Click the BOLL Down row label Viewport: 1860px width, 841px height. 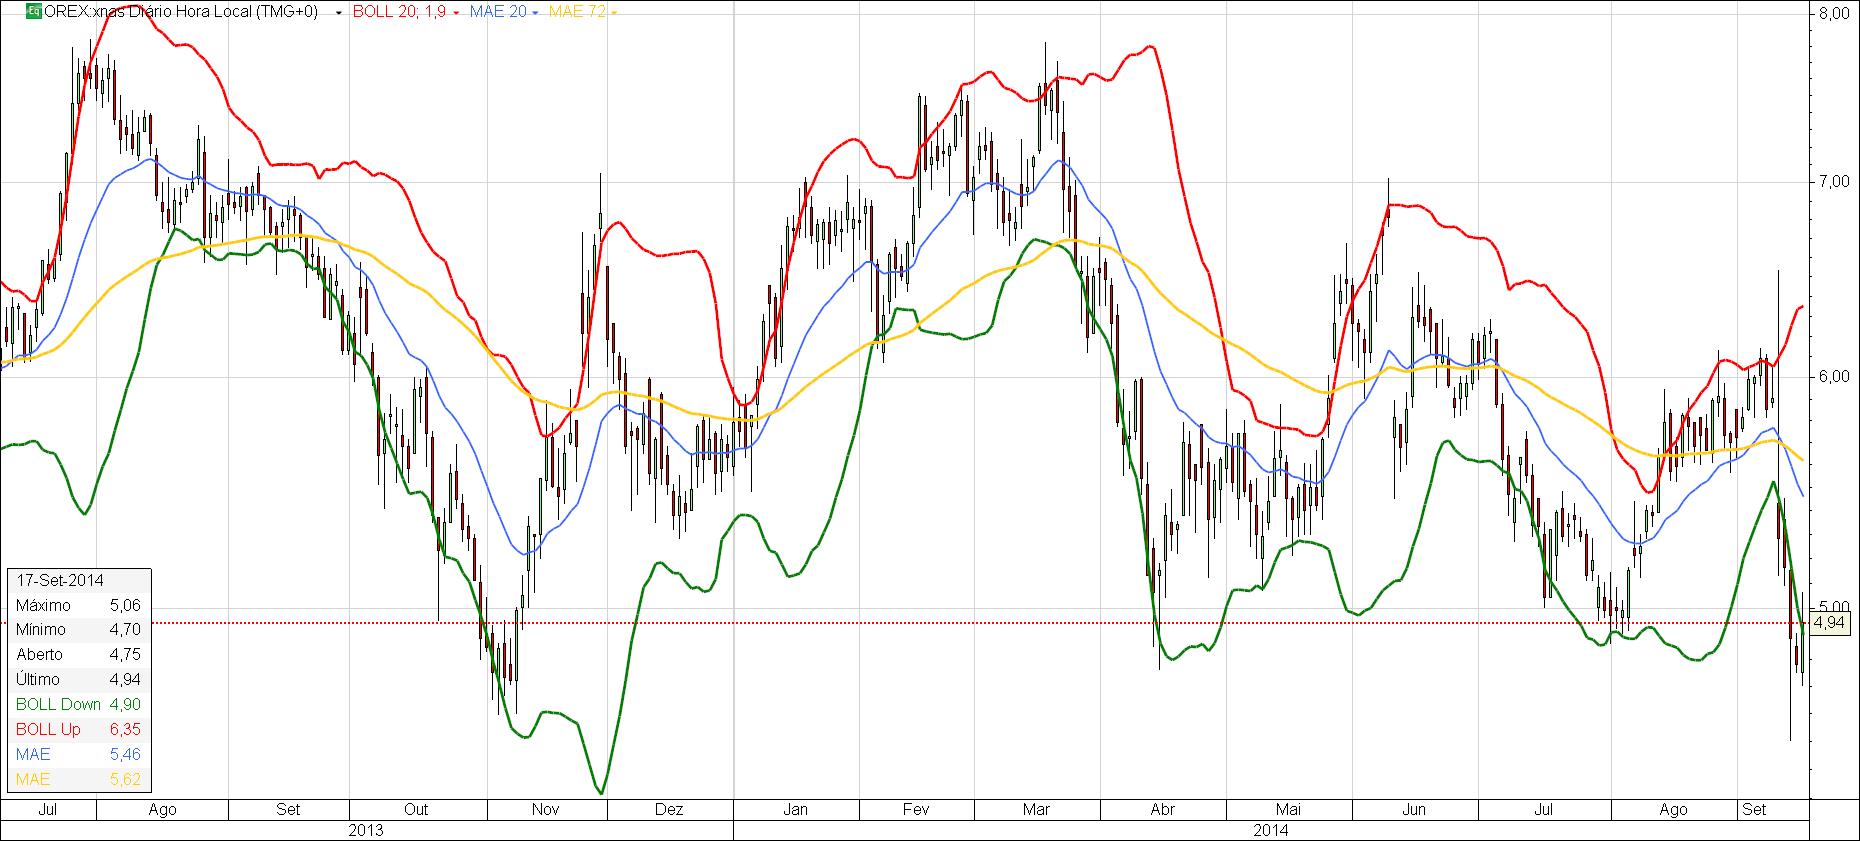point(58,704)
